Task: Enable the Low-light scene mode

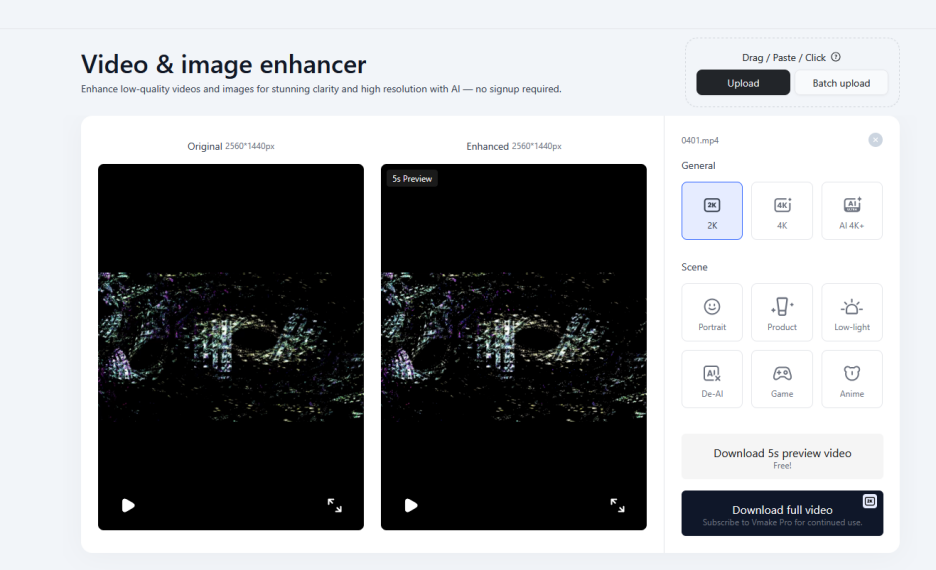Action: pyautogui.click(x=852, y=313)
